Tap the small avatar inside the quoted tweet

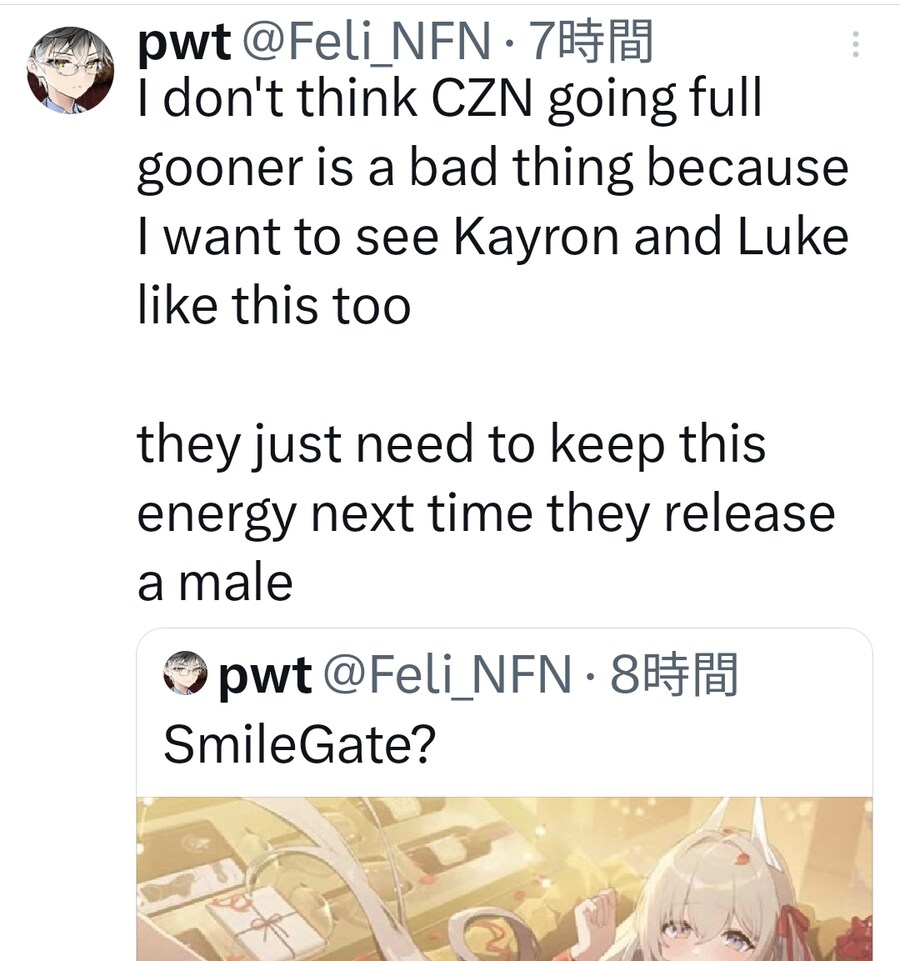click(x=185, y=672)
